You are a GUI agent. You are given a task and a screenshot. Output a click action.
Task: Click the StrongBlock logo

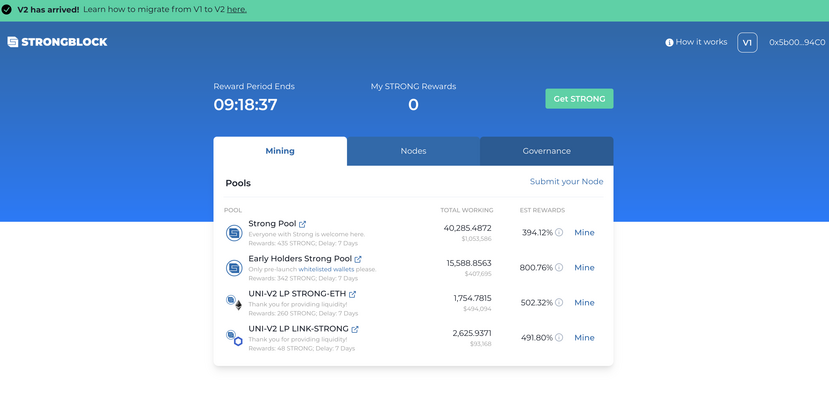57,42
